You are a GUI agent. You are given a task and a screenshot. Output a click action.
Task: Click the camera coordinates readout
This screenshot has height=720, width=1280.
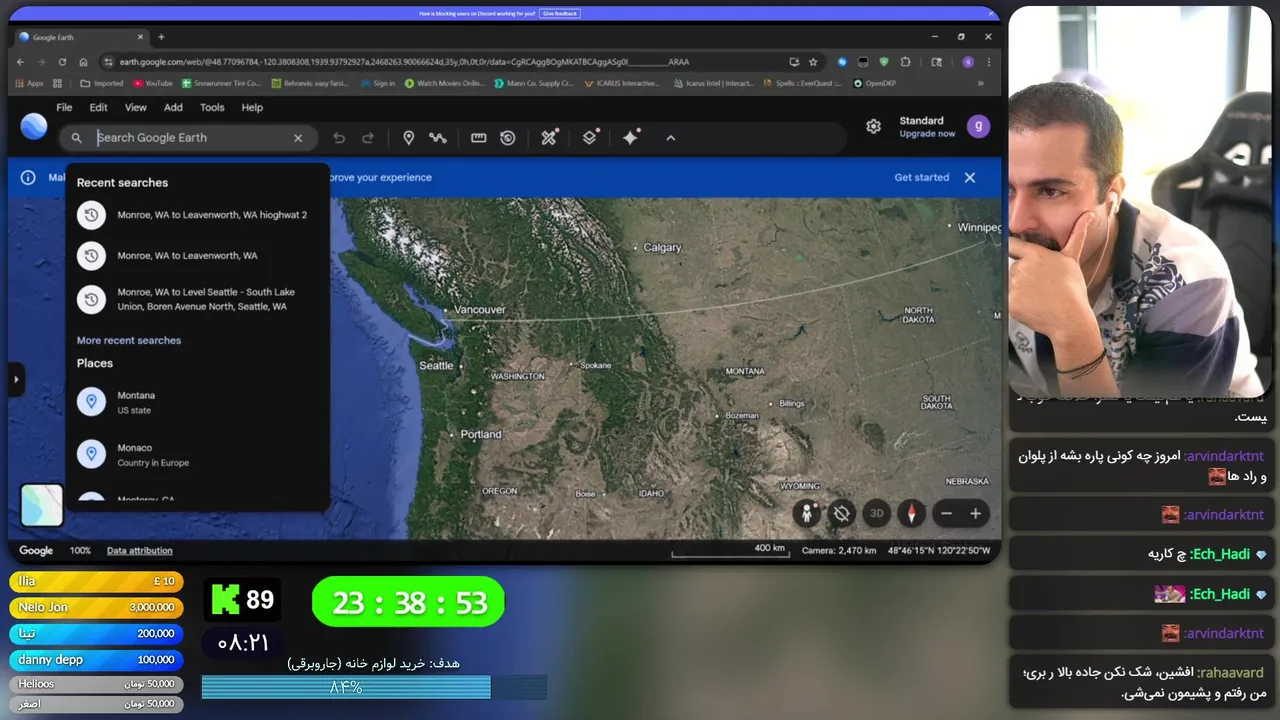click(x=896, y=551)
